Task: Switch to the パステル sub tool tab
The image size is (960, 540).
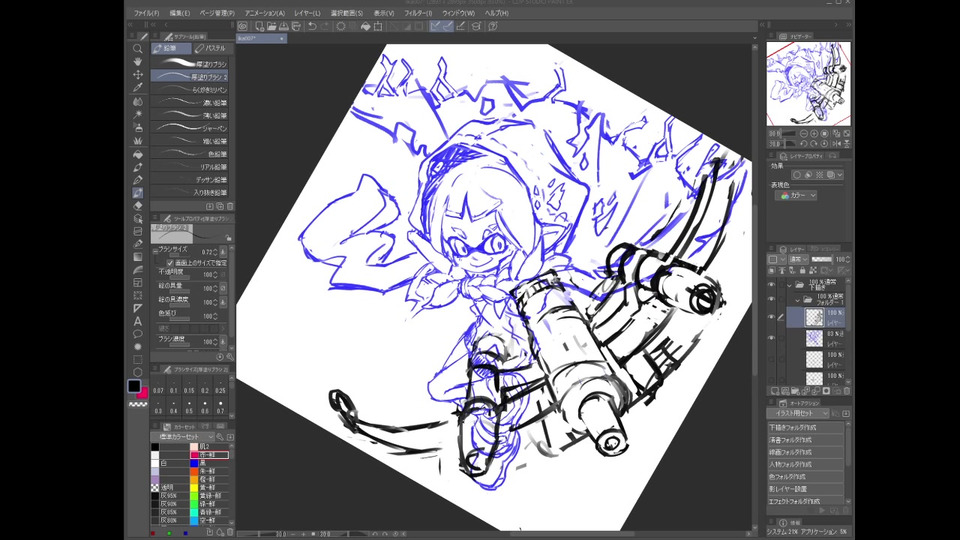Action: pyautogui.click(x=210, y=48)
